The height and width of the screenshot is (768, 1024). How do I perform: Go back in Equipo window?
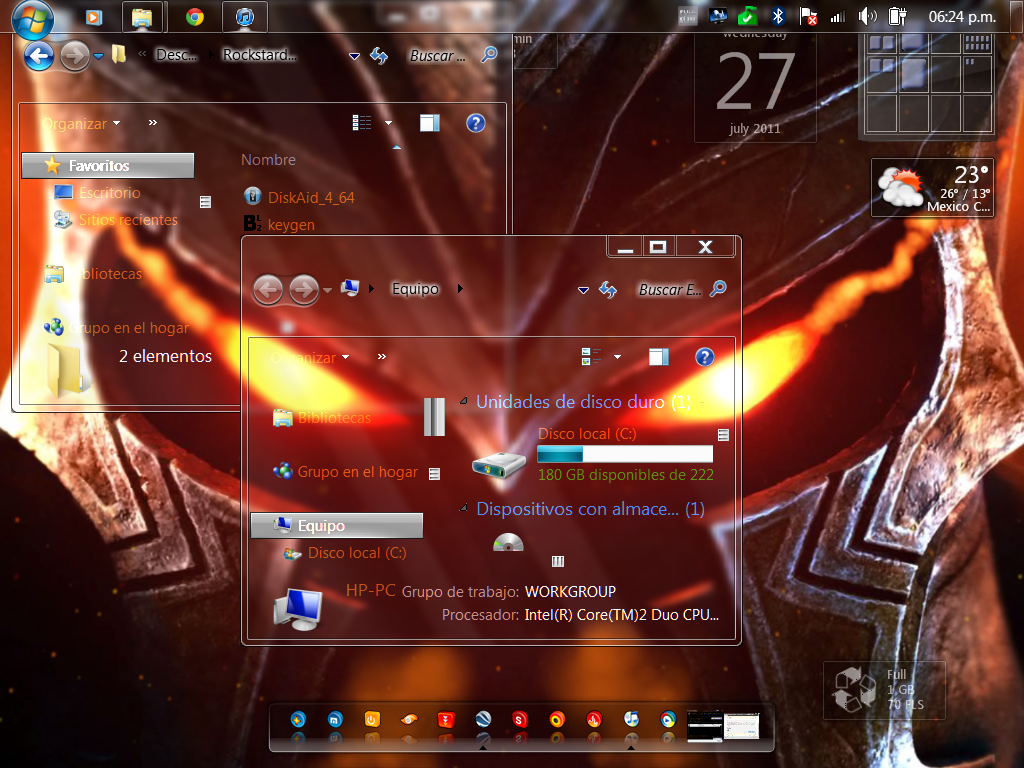click(x=268, y=290)
